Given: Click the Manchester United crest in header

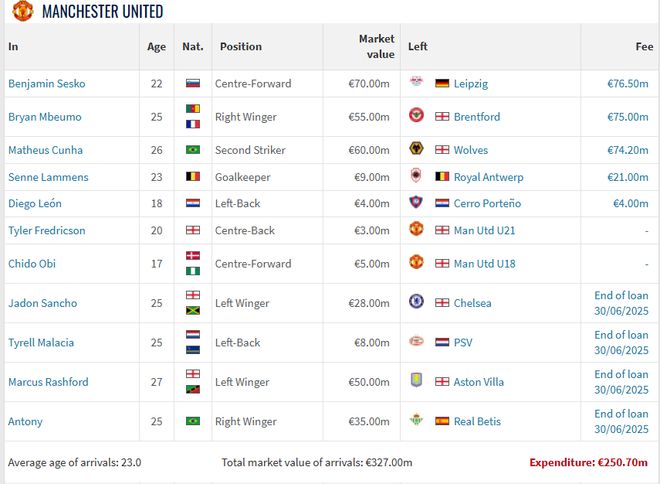Looking at the screenshot, I should (22, 11).
